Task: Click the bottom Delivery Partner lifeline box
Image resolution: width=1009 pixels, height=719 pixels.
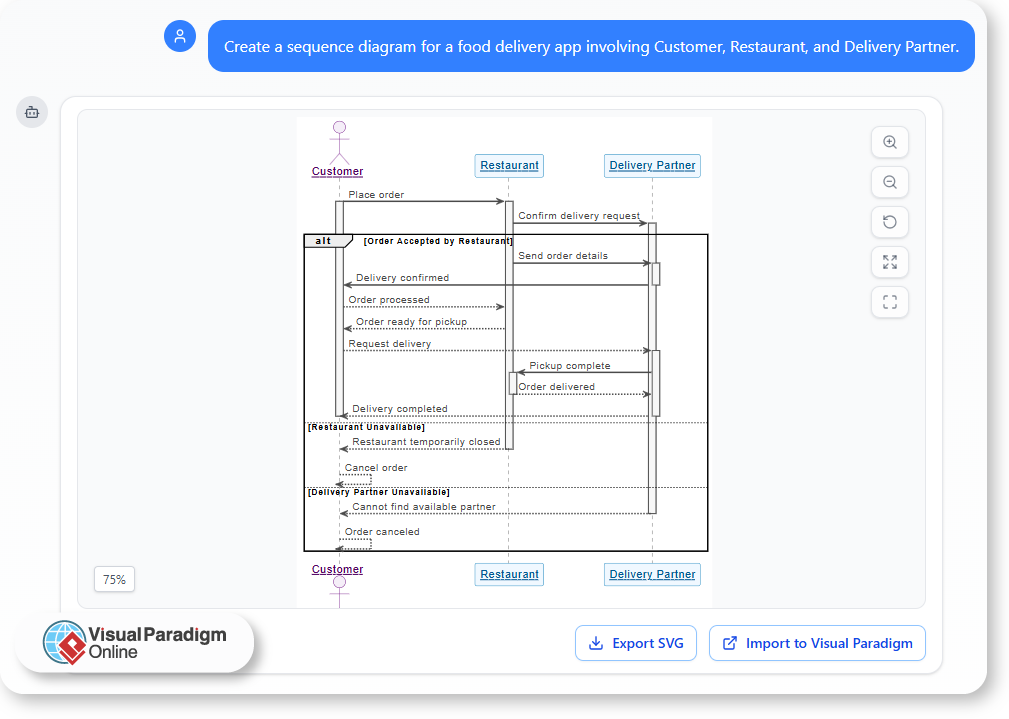Action: 652,574
